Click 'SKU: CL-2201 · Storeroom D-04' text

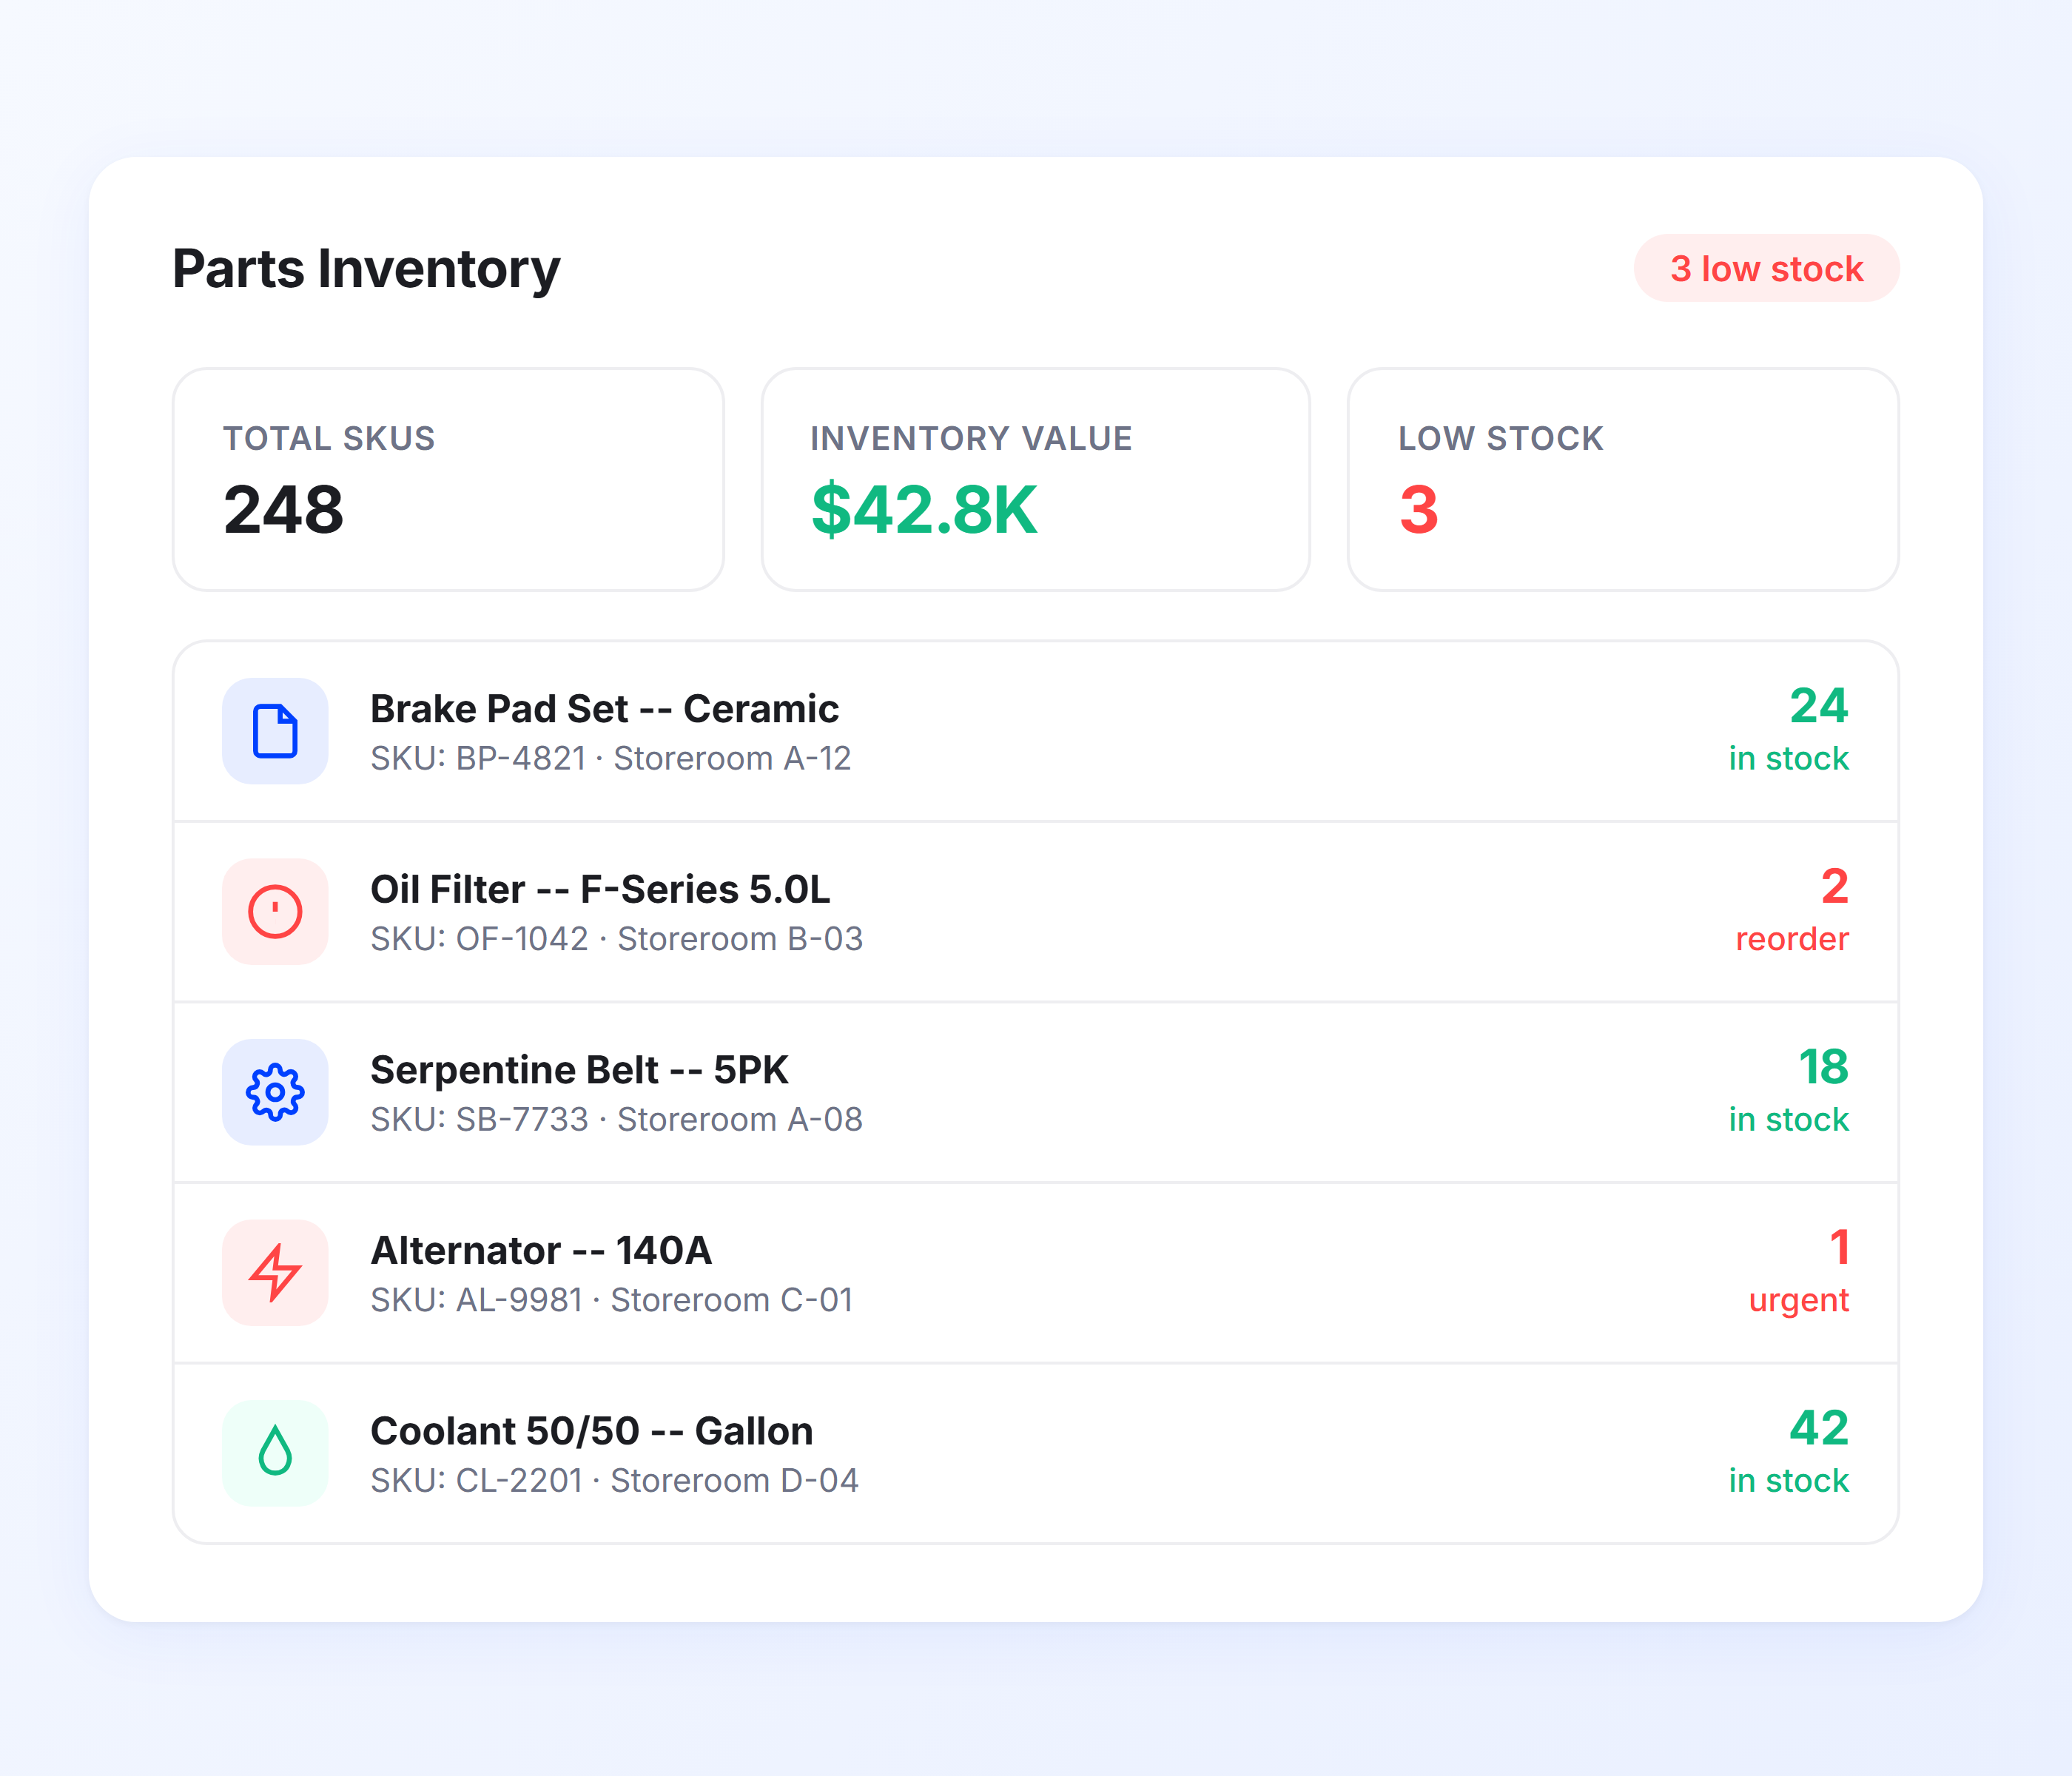click(614, 1480)
